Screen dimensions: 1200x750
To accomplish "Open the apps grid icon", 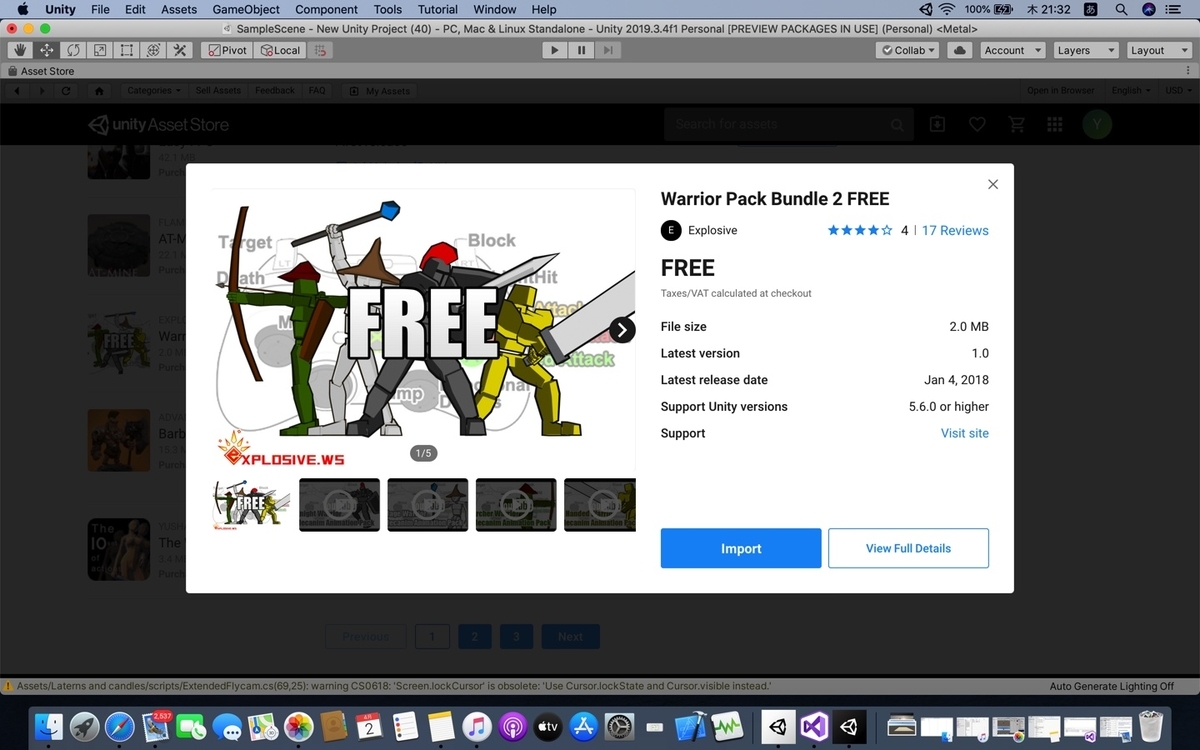I will tap(1054, 124).
